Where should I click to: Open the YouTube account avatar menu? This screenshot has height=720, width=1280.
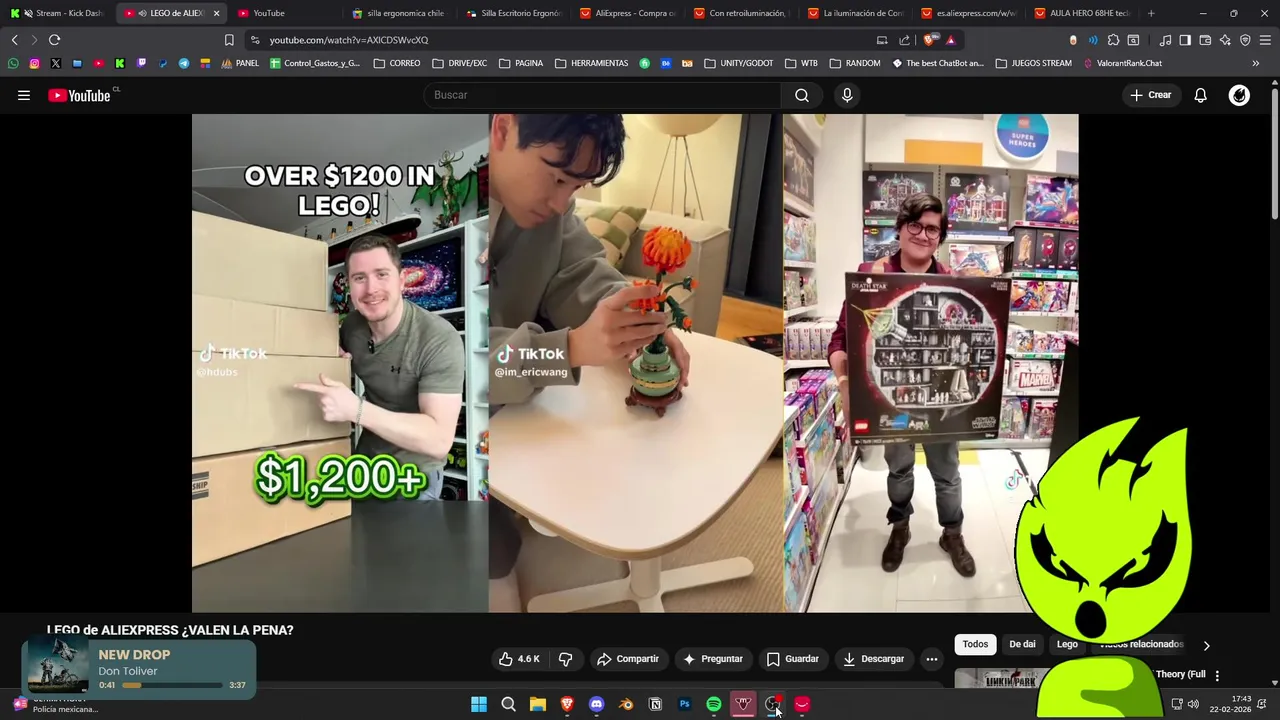(x=1239, y=95)
